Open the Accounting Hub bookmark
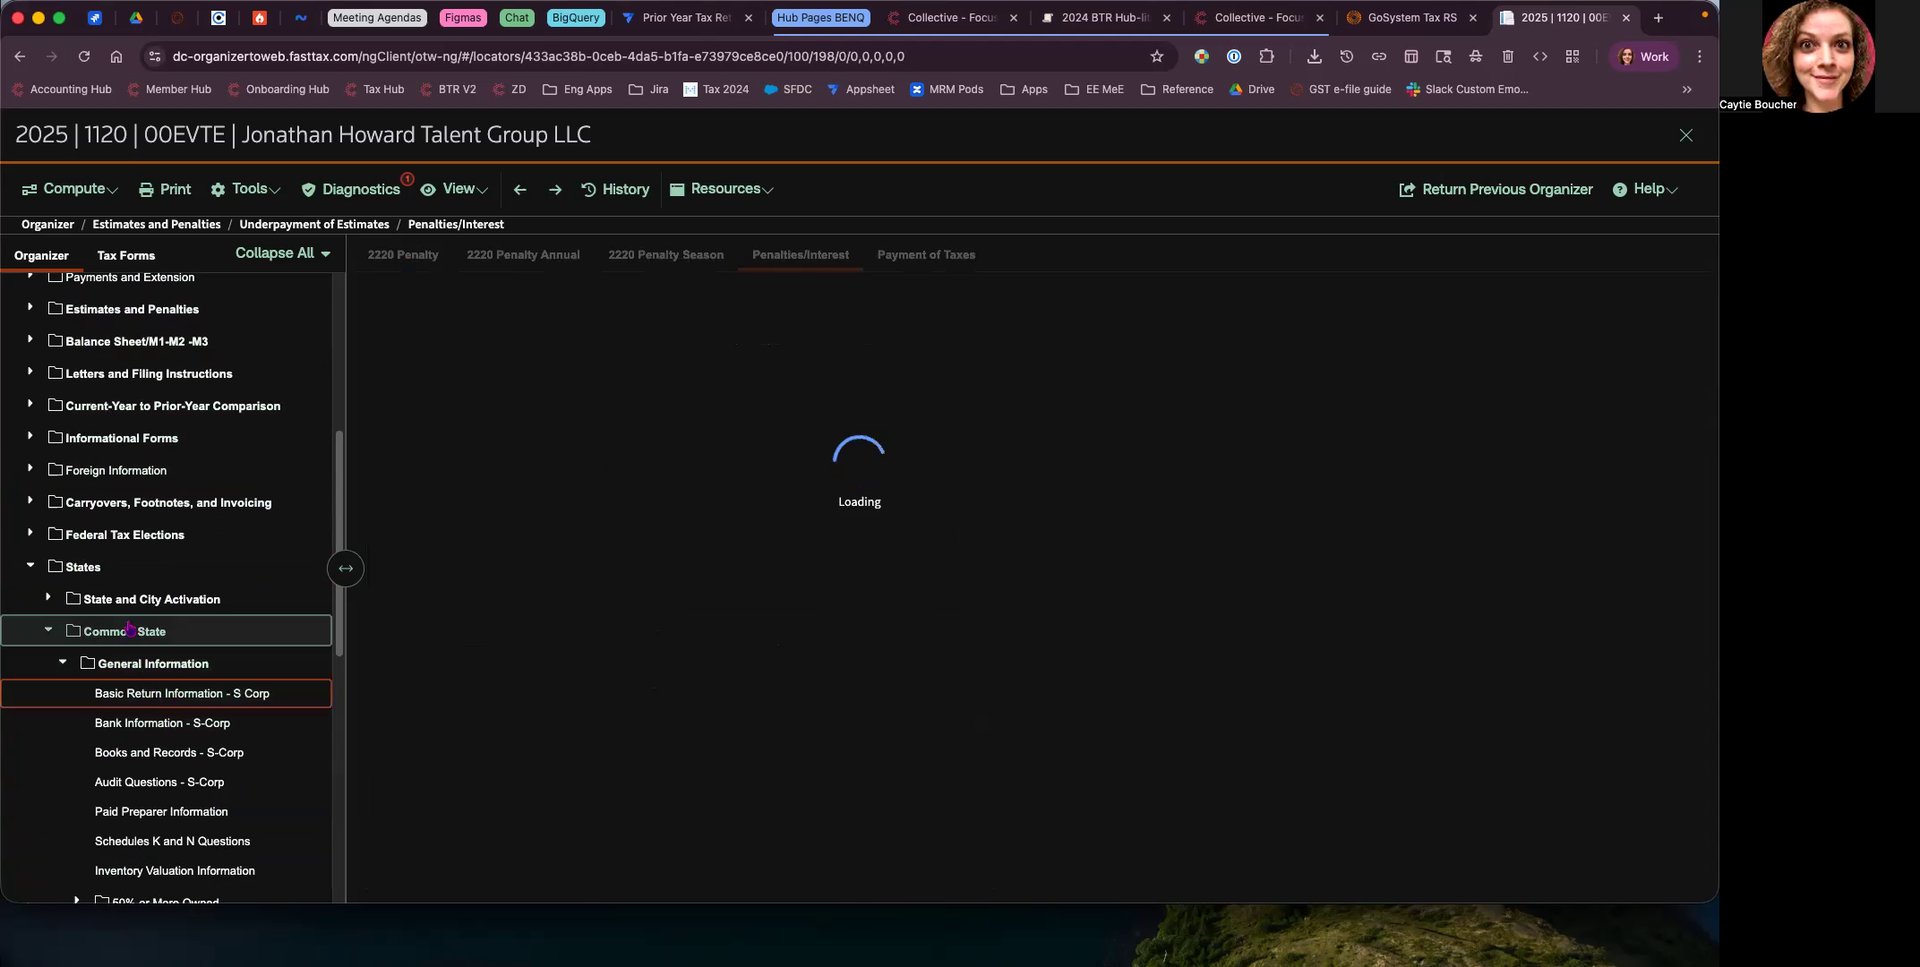Screen dimensions: 1920x967 coord(61,90)
